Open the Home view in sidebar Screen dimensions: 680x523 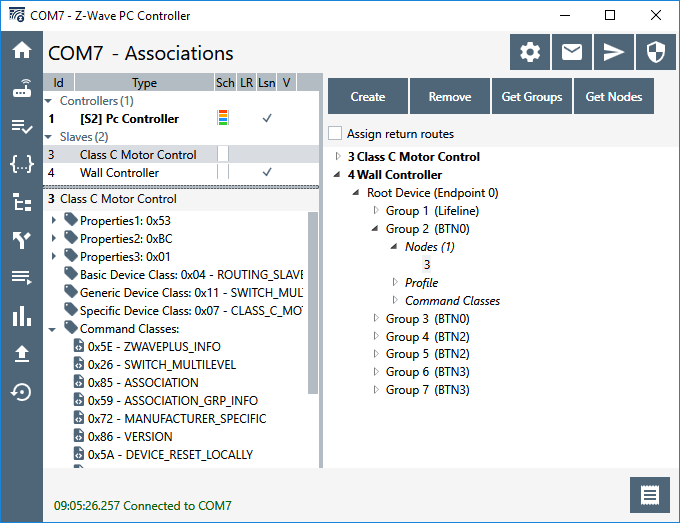click(x=21, y=51)
